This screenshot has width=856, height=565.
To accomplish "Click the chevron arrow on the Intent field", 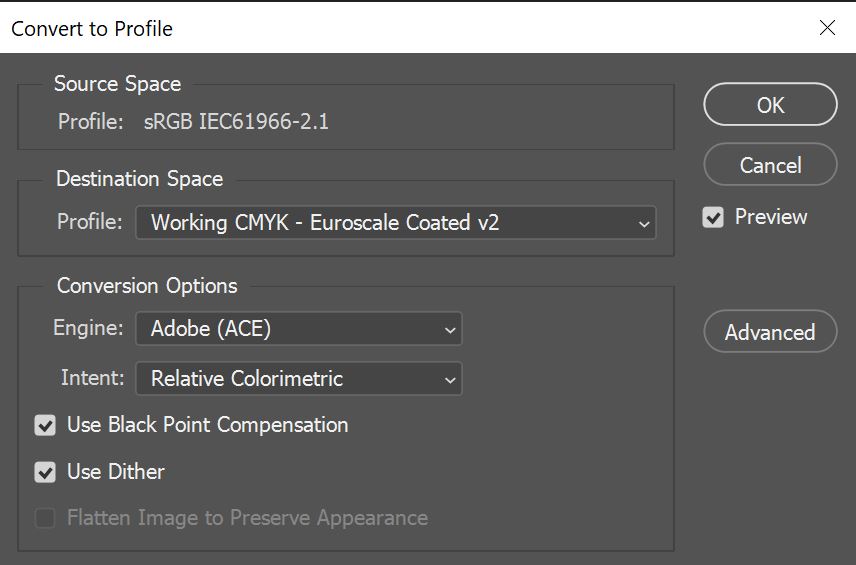I will pos(450,380).
